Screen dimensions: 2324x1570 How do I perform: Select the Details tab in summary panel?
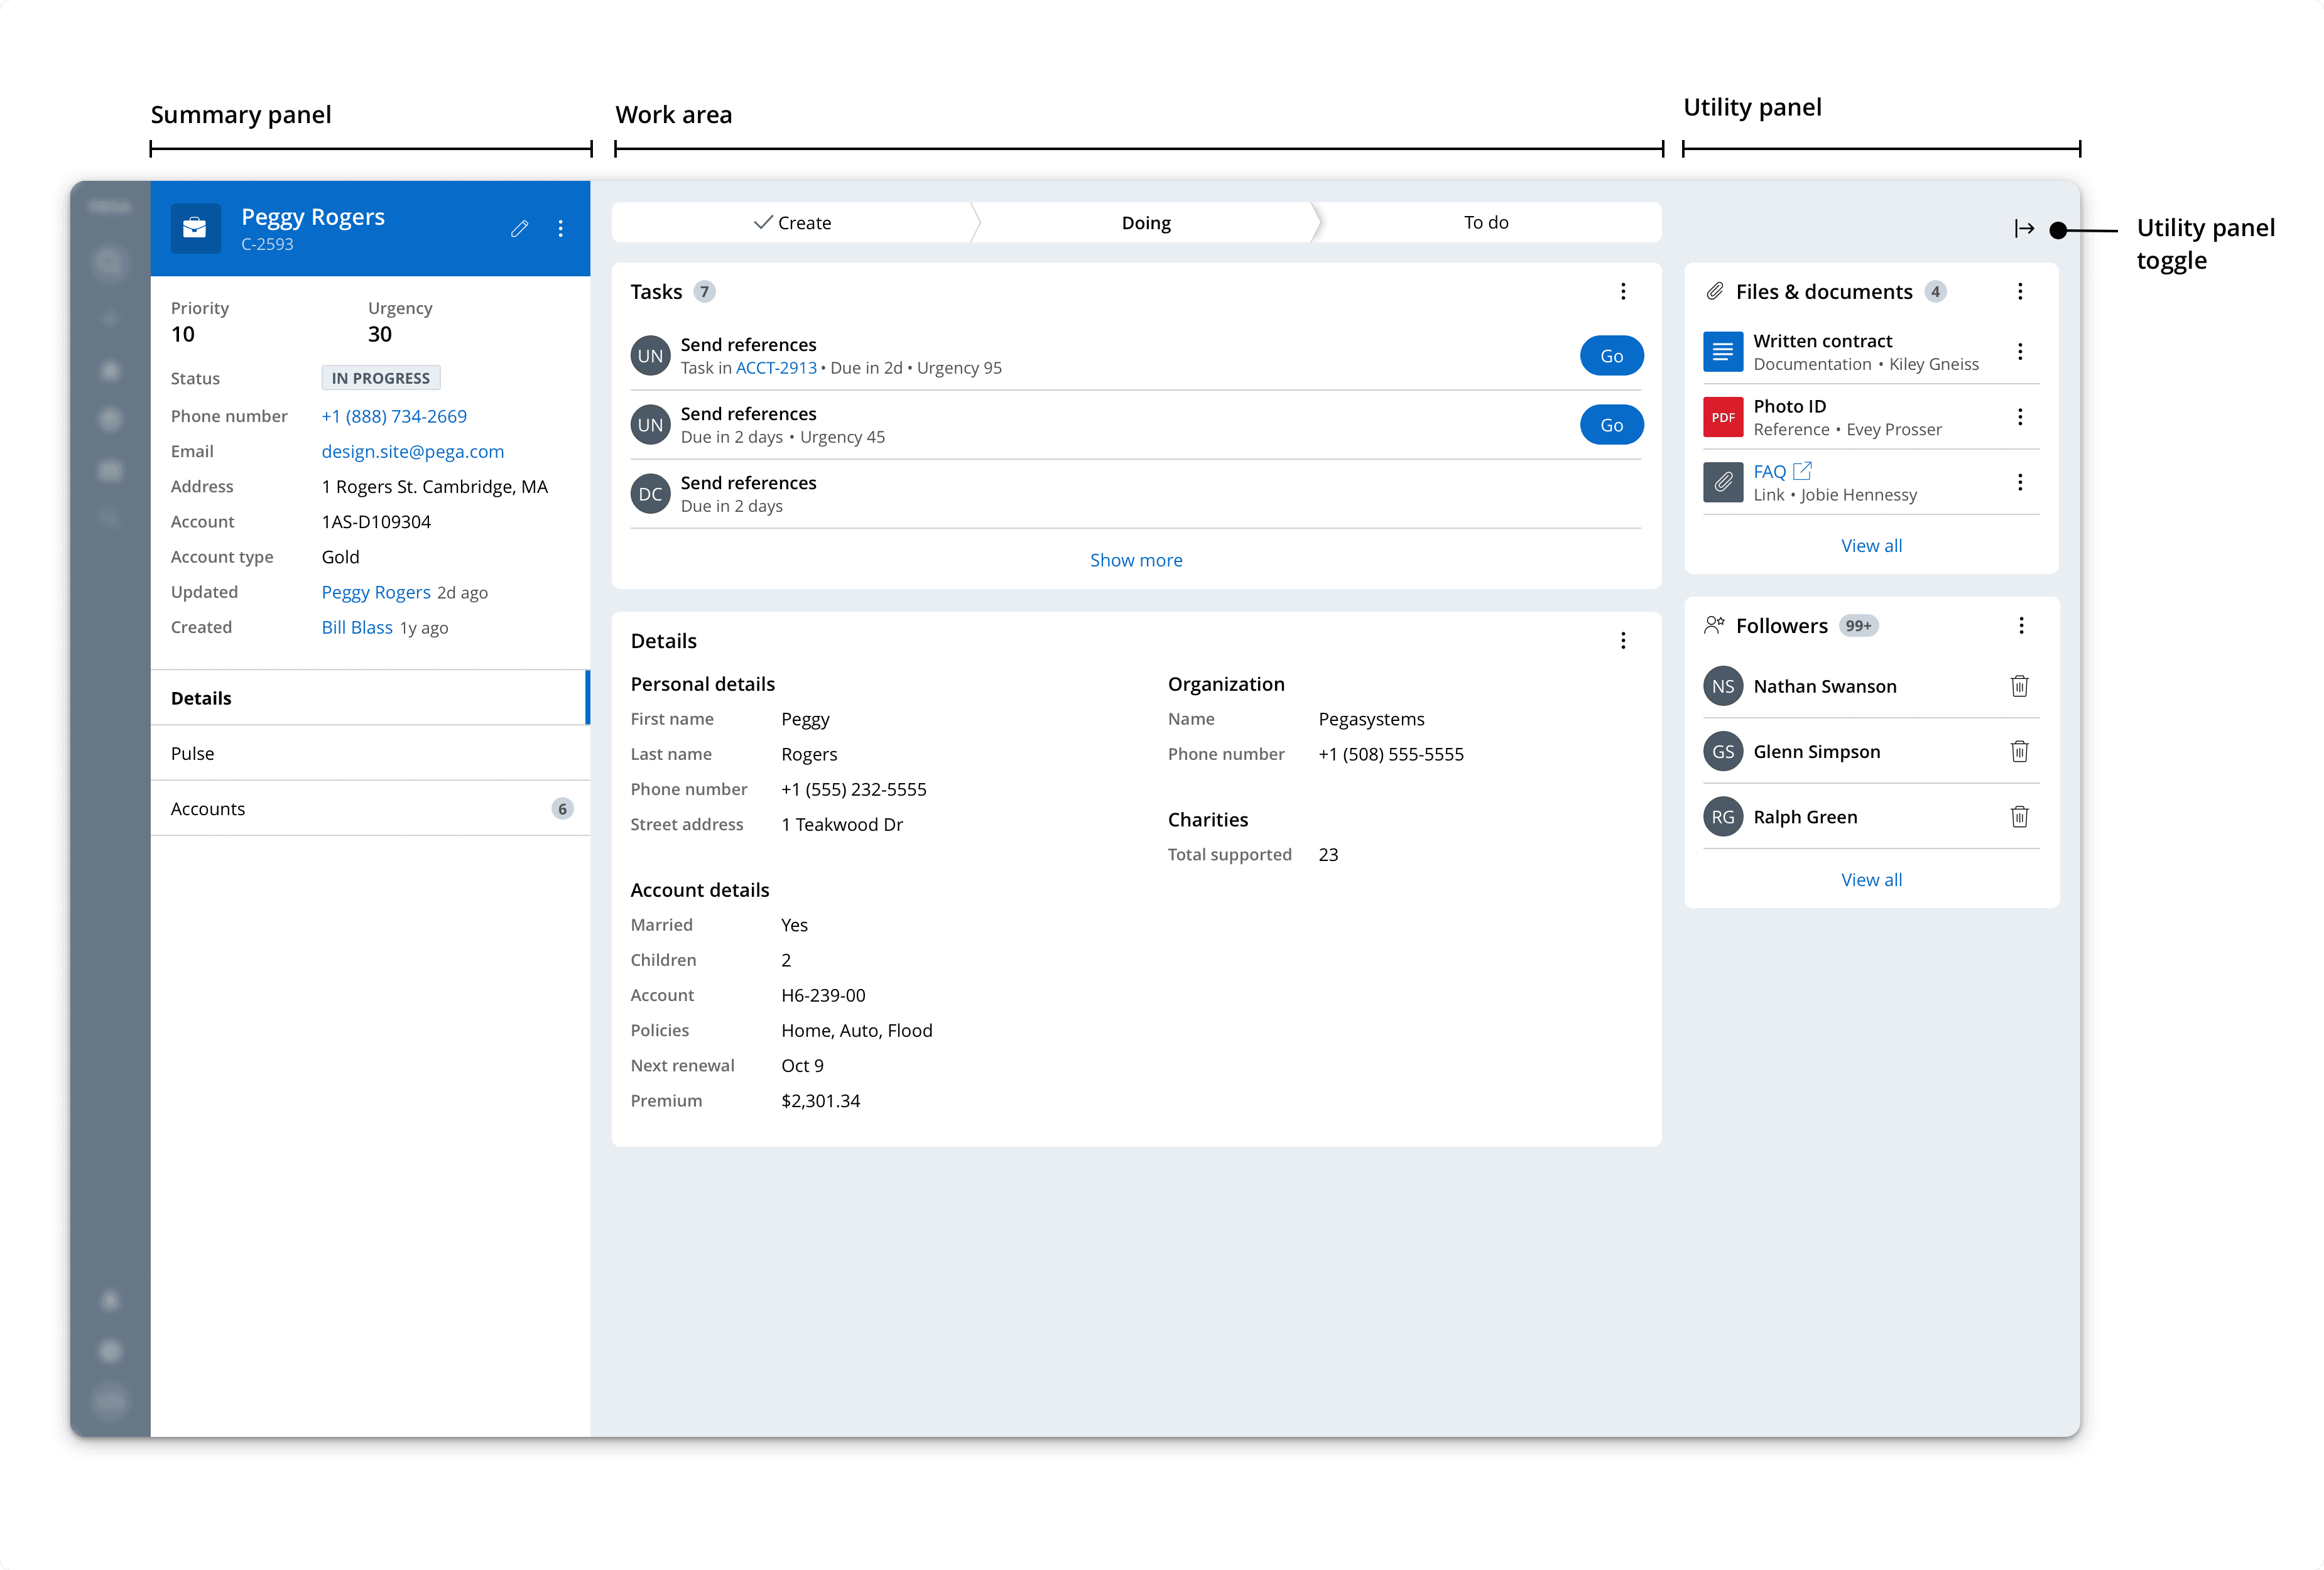pyautogui.click(x=370, y=697)
